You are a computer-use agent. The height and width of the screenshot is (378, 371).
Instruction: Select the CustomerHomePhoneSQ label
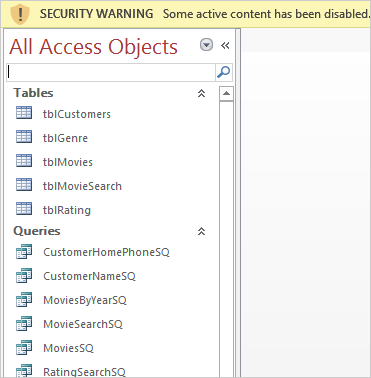pyautogui.click(x=106, y=252)
